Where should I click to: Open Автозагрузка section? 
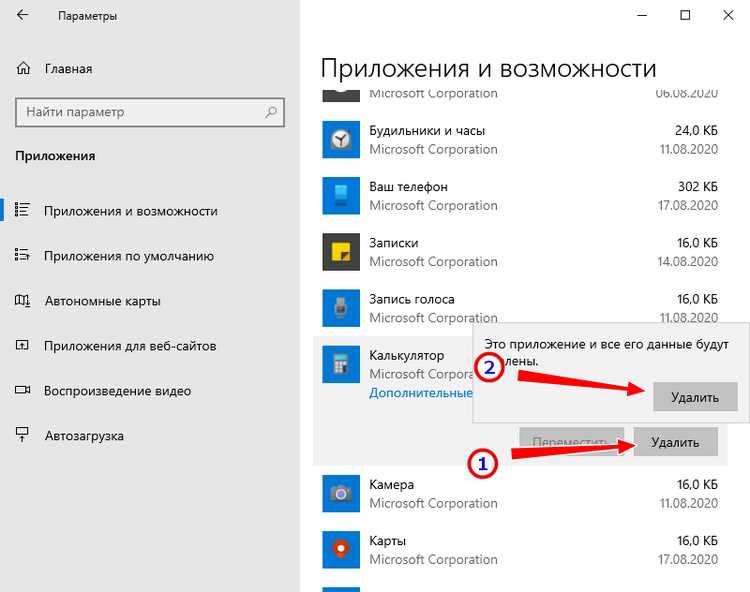84,436
